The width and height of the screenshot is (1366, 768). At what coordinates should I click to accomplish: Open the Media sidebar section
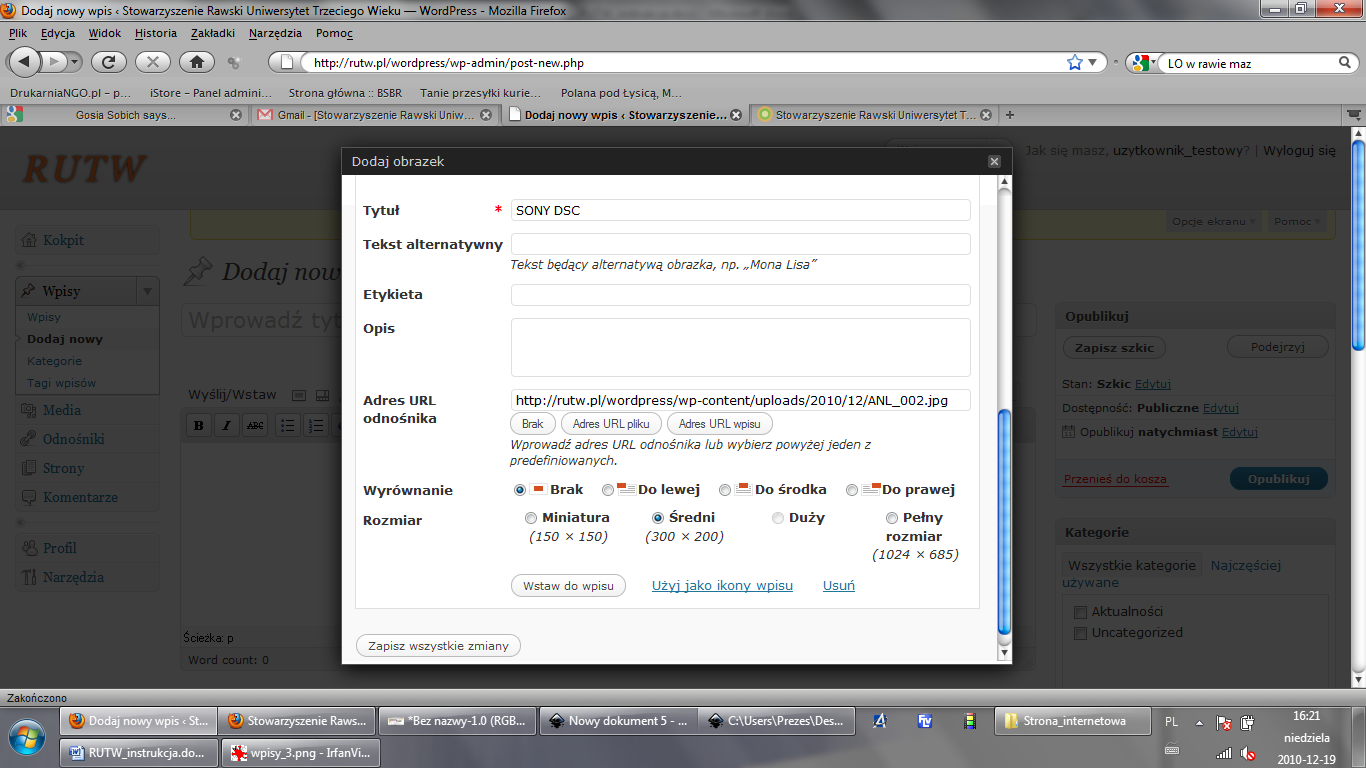pos(62,410)
